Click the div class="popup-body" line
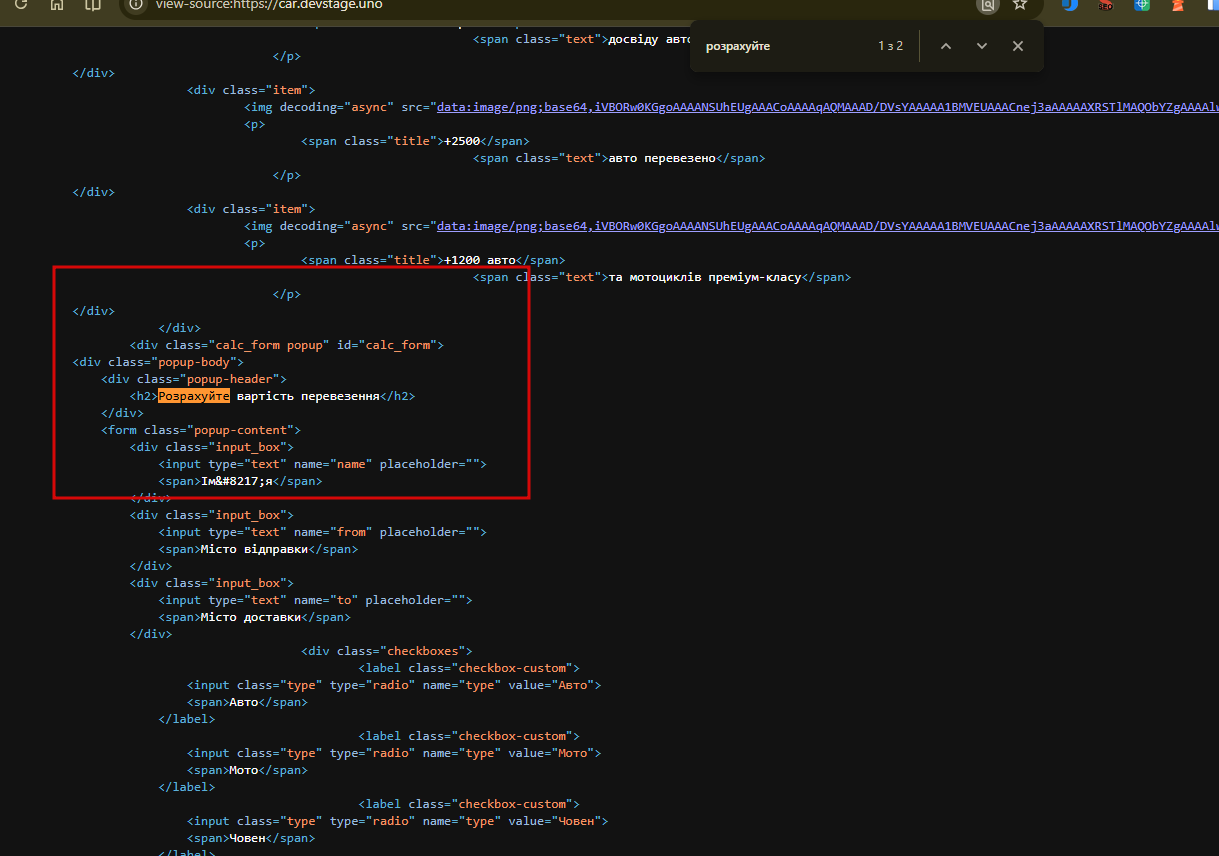Screen dimensions: 1219x856 [x=158, y=362]
